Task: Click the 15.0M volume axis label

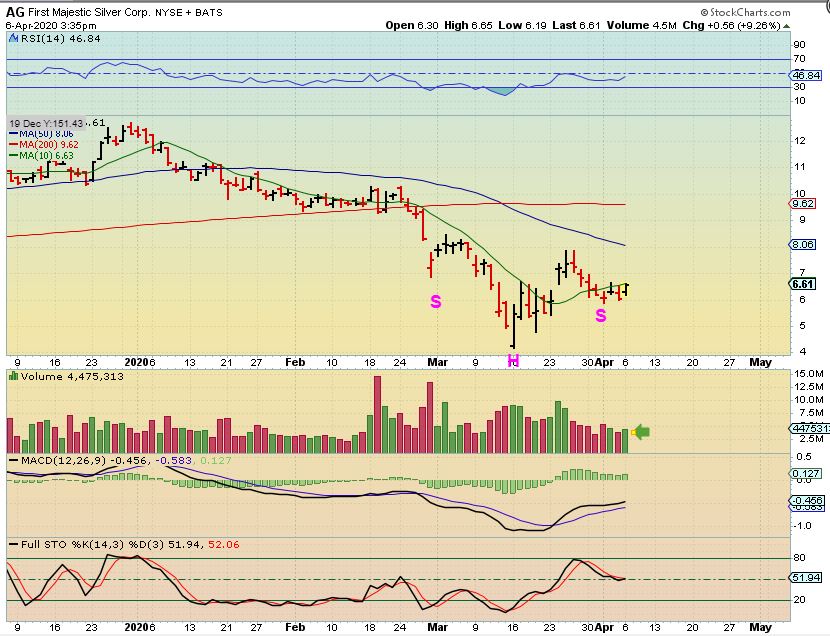Action: pyautogui.click(x=809, y=374)
